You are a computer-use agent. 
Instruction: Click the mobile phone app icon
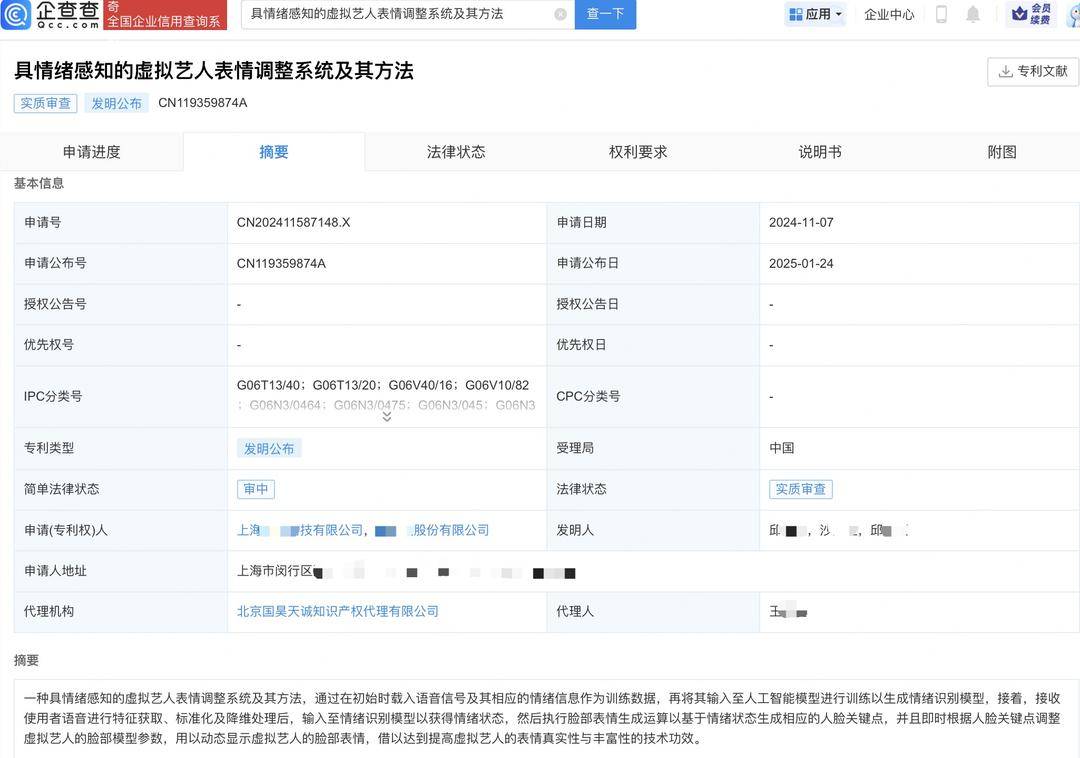(x=940, y=14)
